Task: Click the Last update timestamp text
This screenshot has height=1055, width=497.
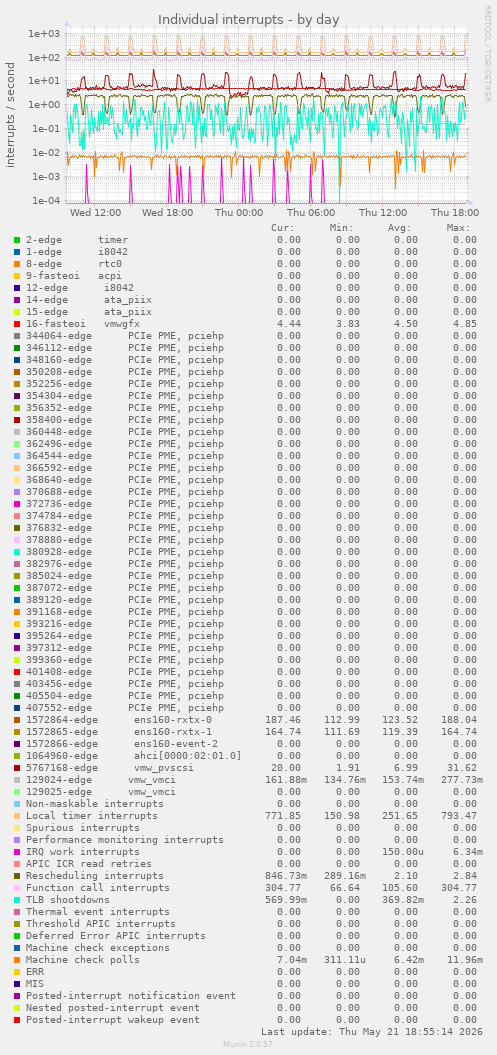Action: click(x=372, y=1031)
